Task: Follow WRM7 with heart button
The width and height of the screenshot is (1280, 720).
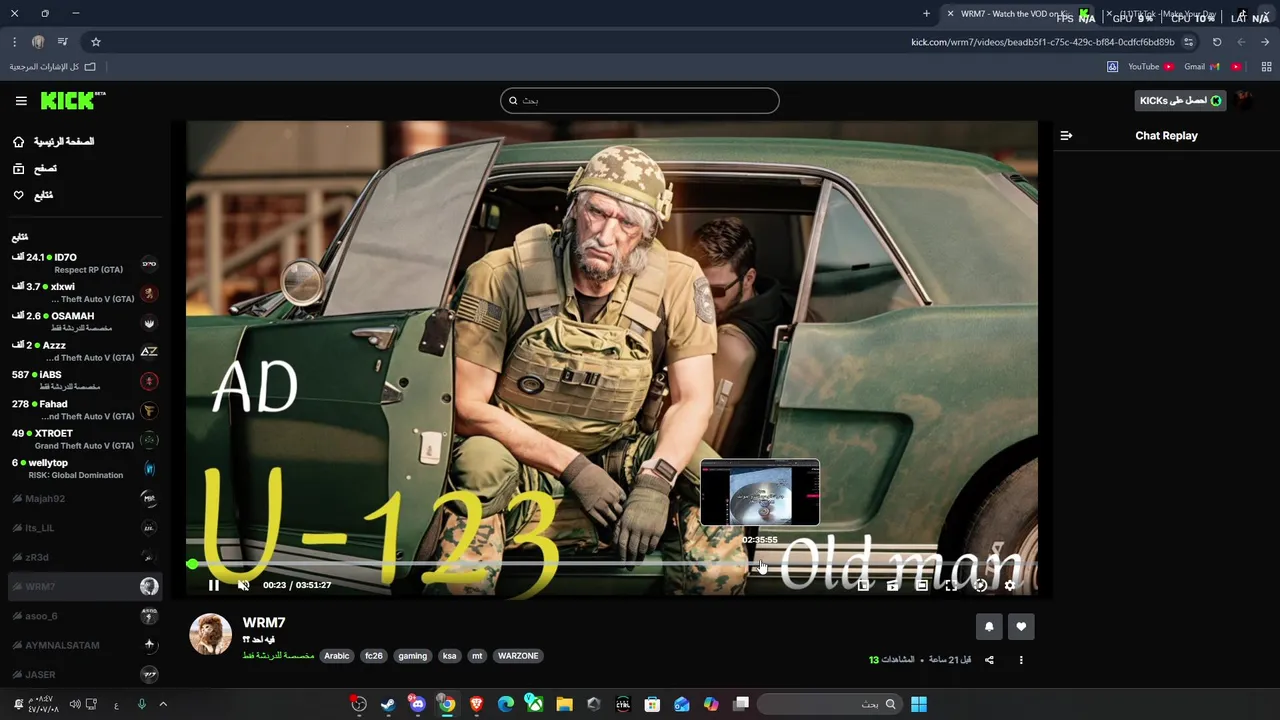Action: coord(1021,627)
